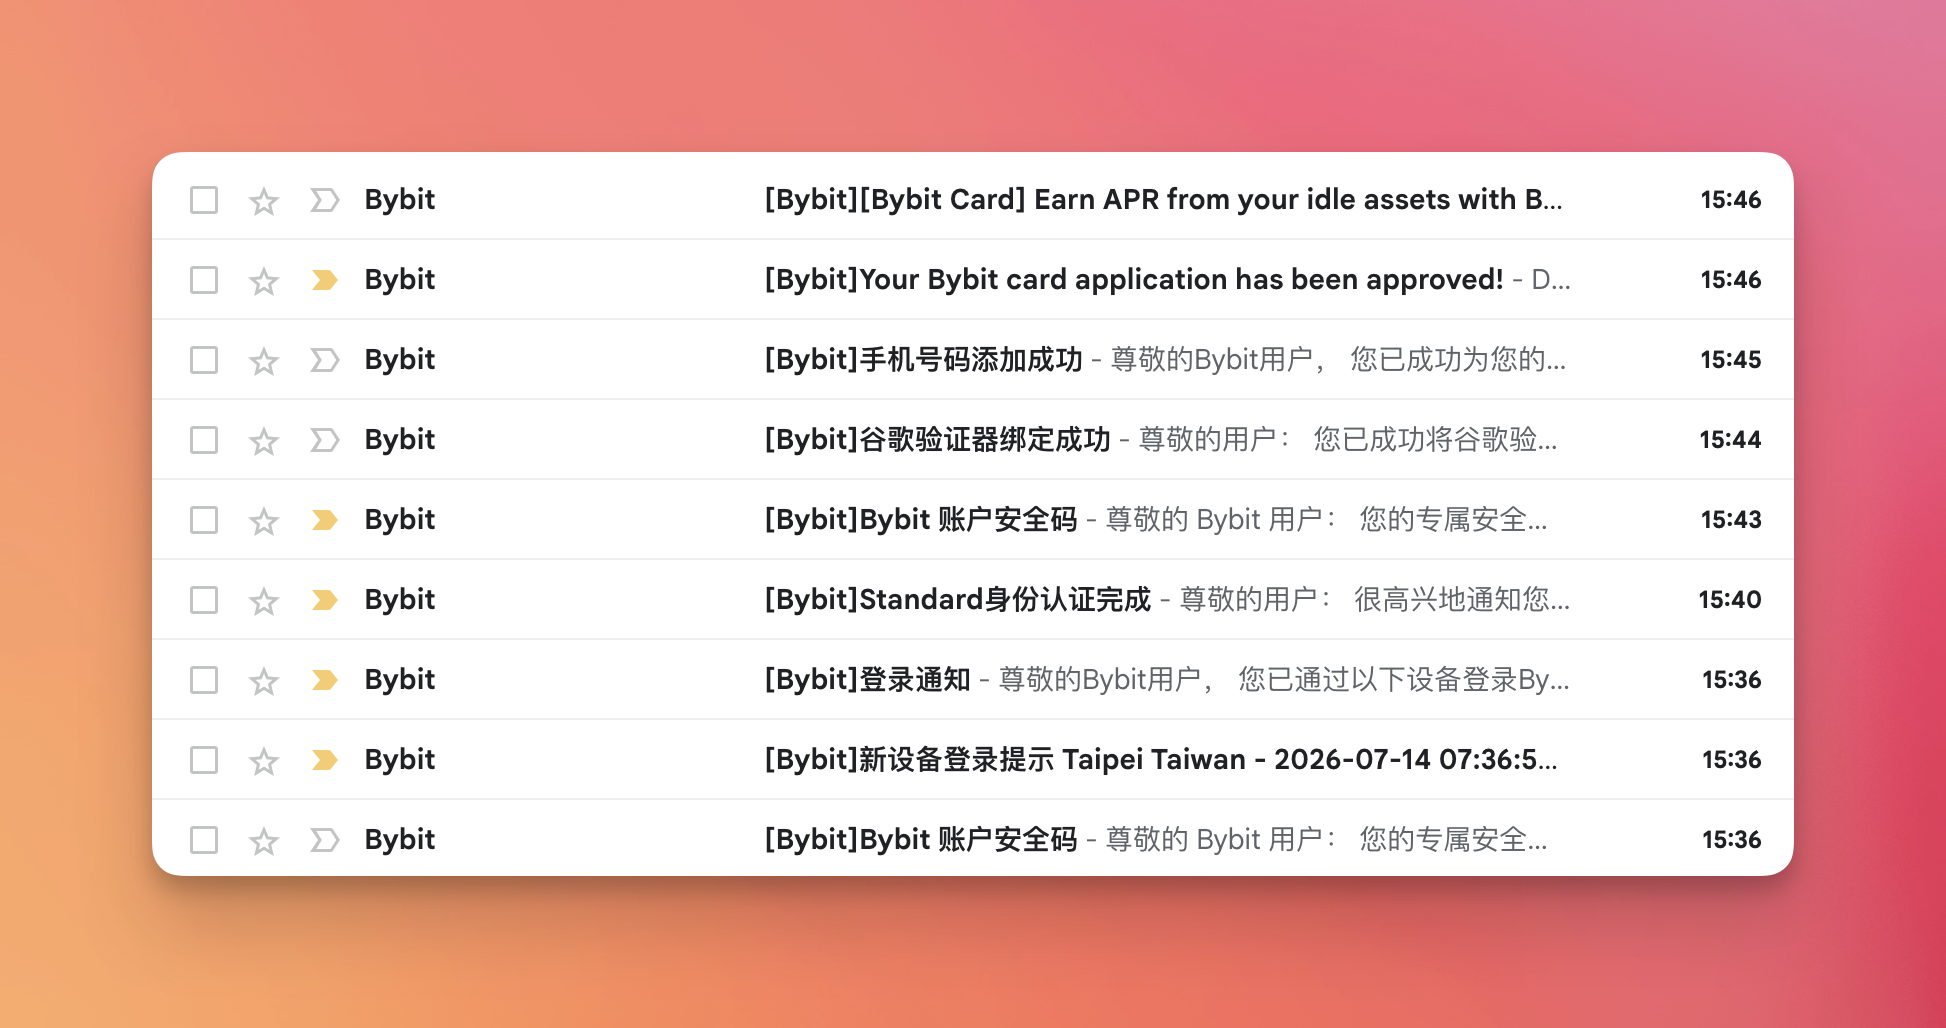Open the '[Bybit]谷歌验证器绑定成功' subject line
1946x1028 pixels.
[938, 440]
